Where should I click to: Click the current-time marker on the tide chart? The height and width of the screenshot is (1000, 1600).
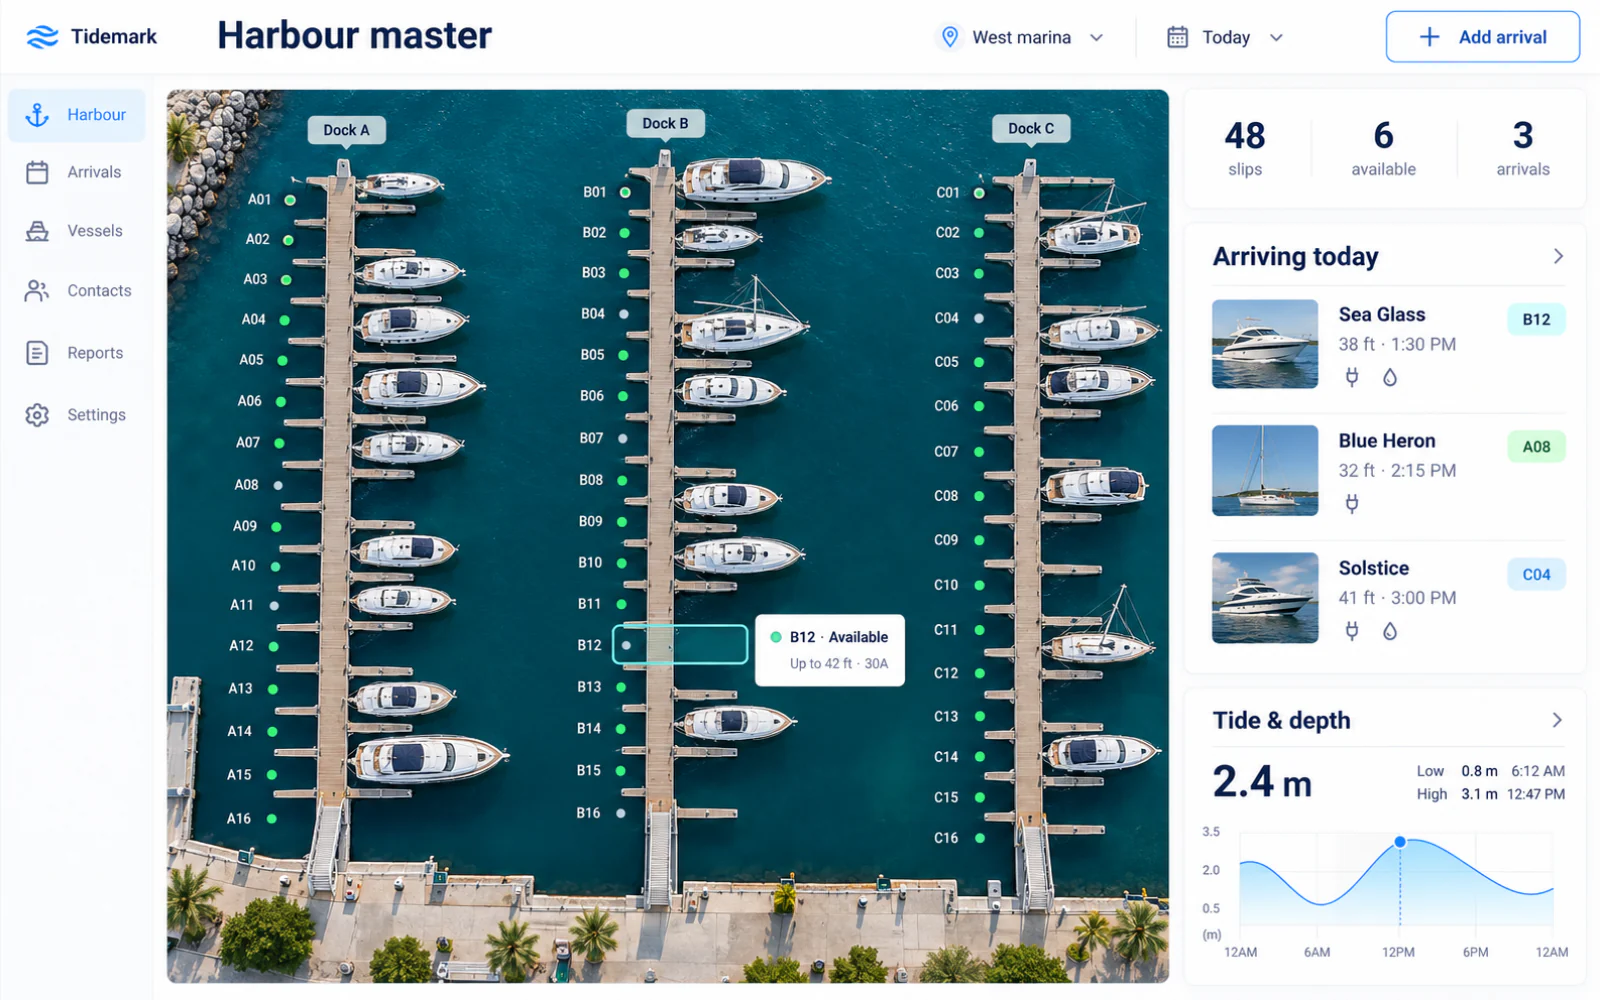[1400, 842]
